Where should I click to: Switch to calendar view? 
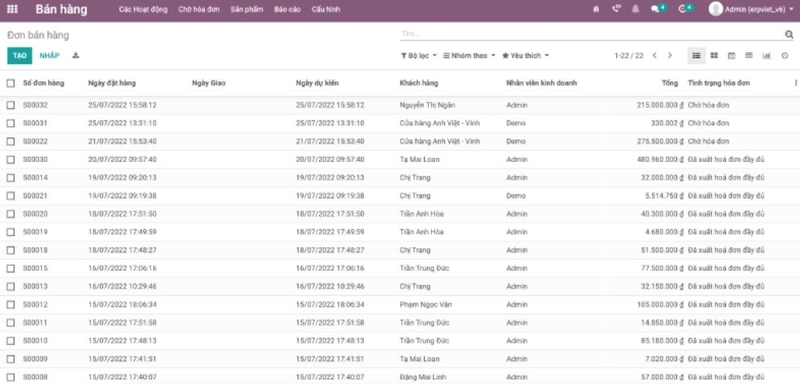731,56
